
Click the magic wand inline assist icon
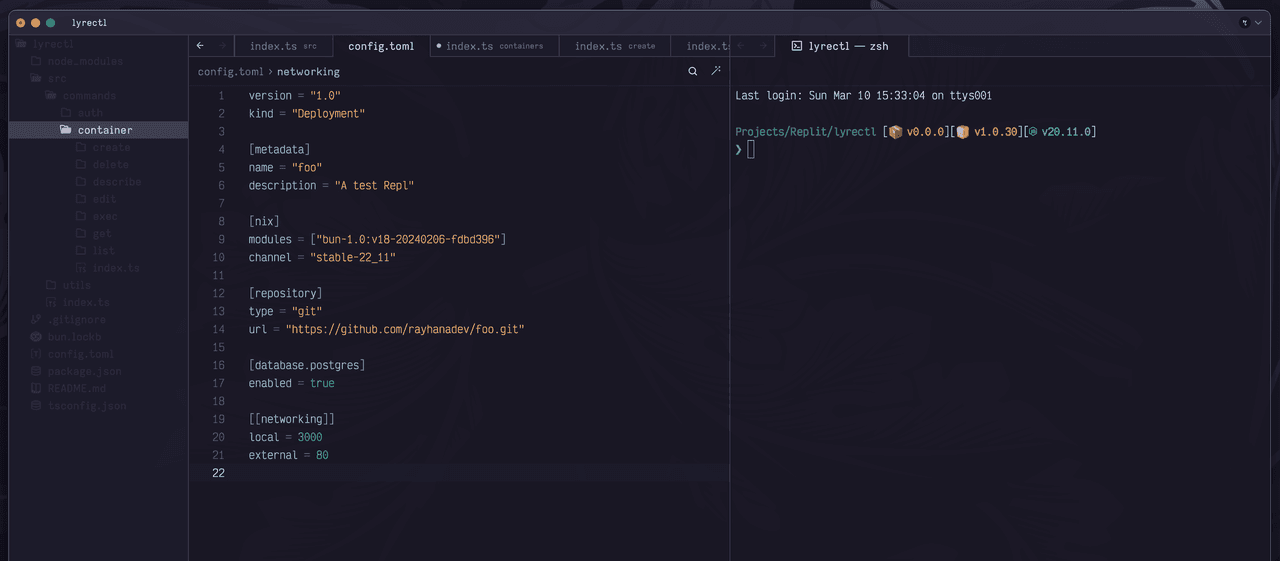tap(716, 72)
